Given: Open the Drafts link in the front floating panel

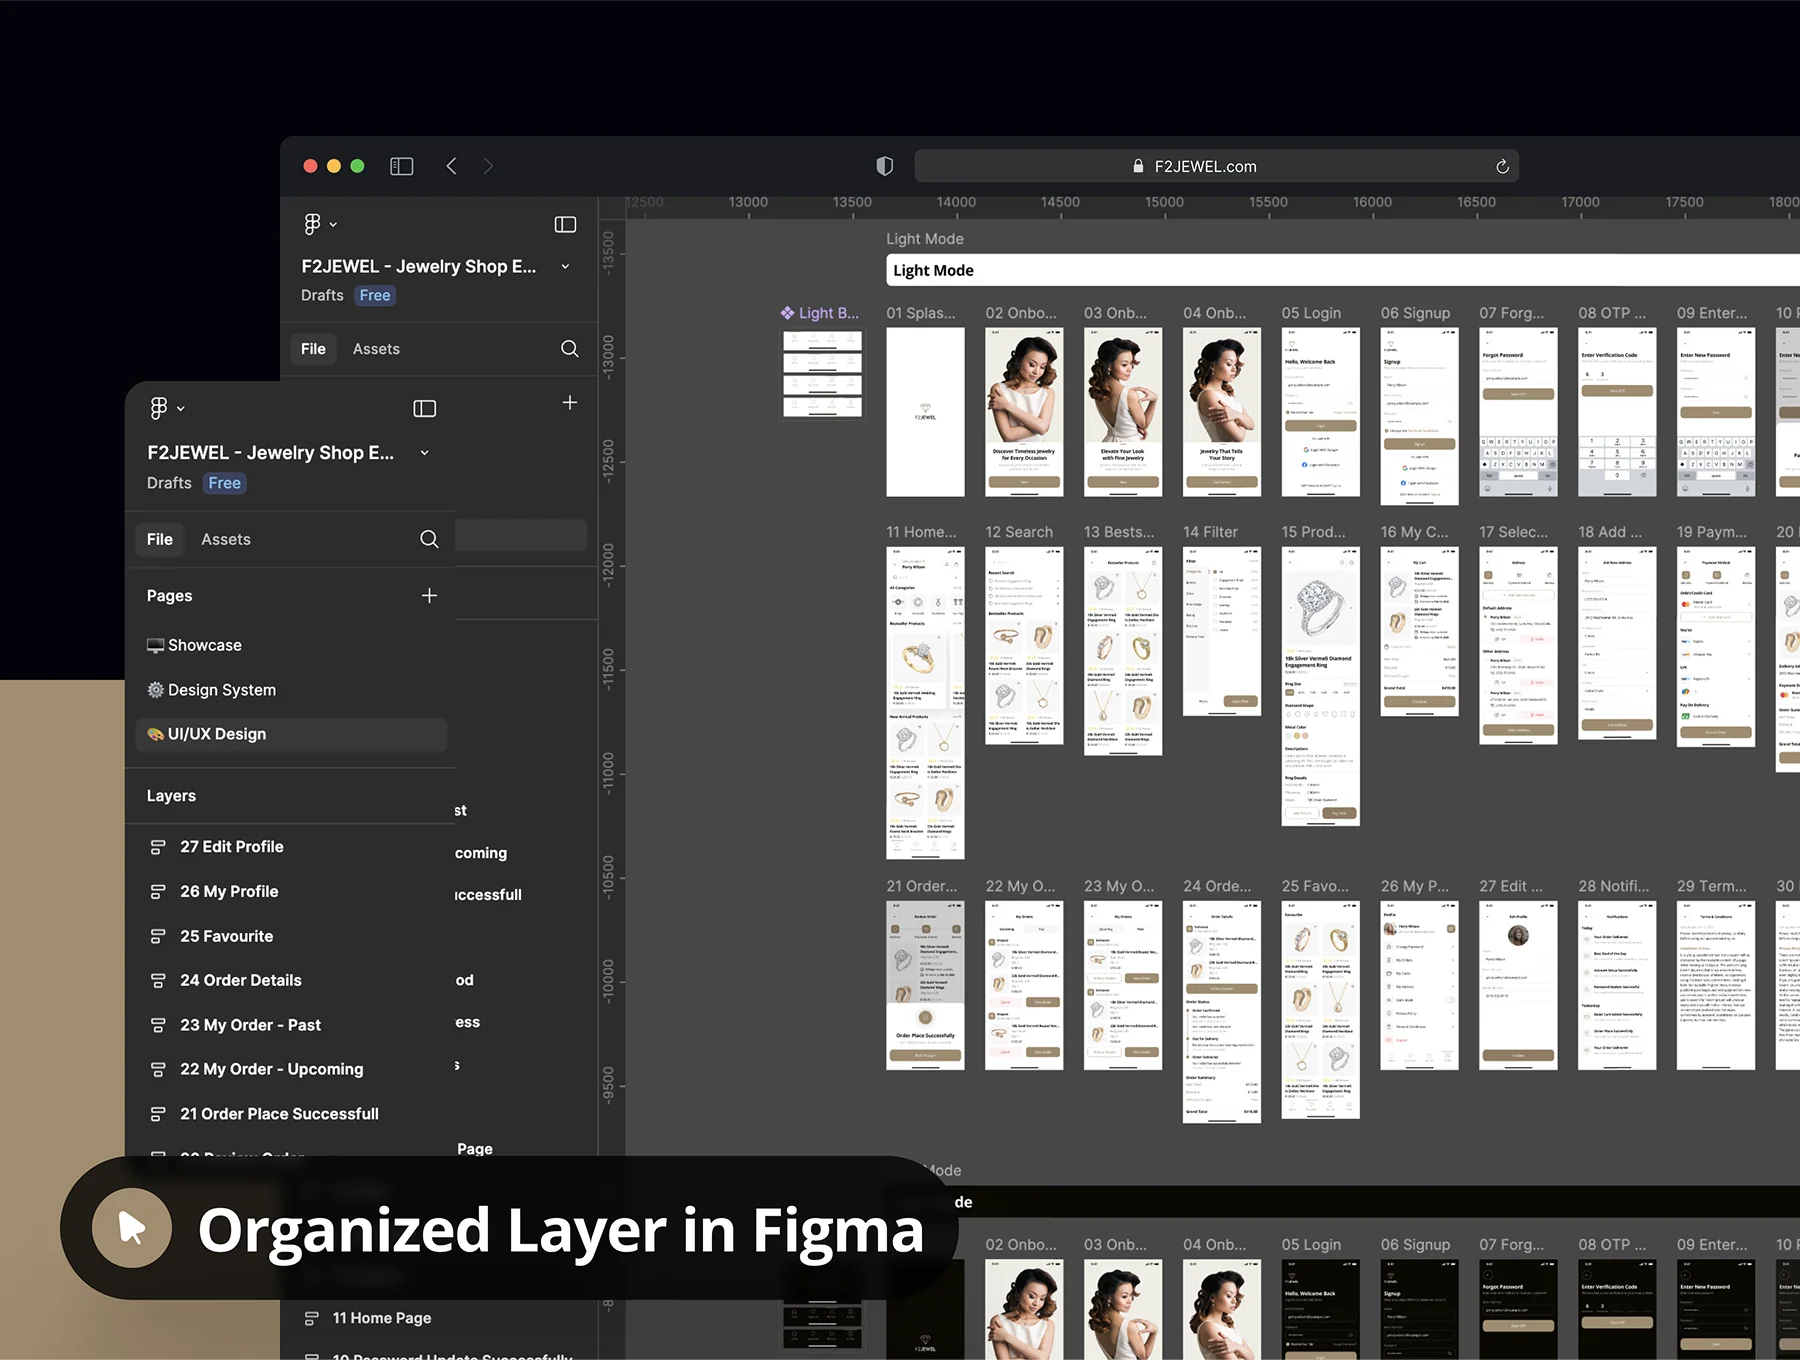Looking at the screenshot, I should coord(169,483).
